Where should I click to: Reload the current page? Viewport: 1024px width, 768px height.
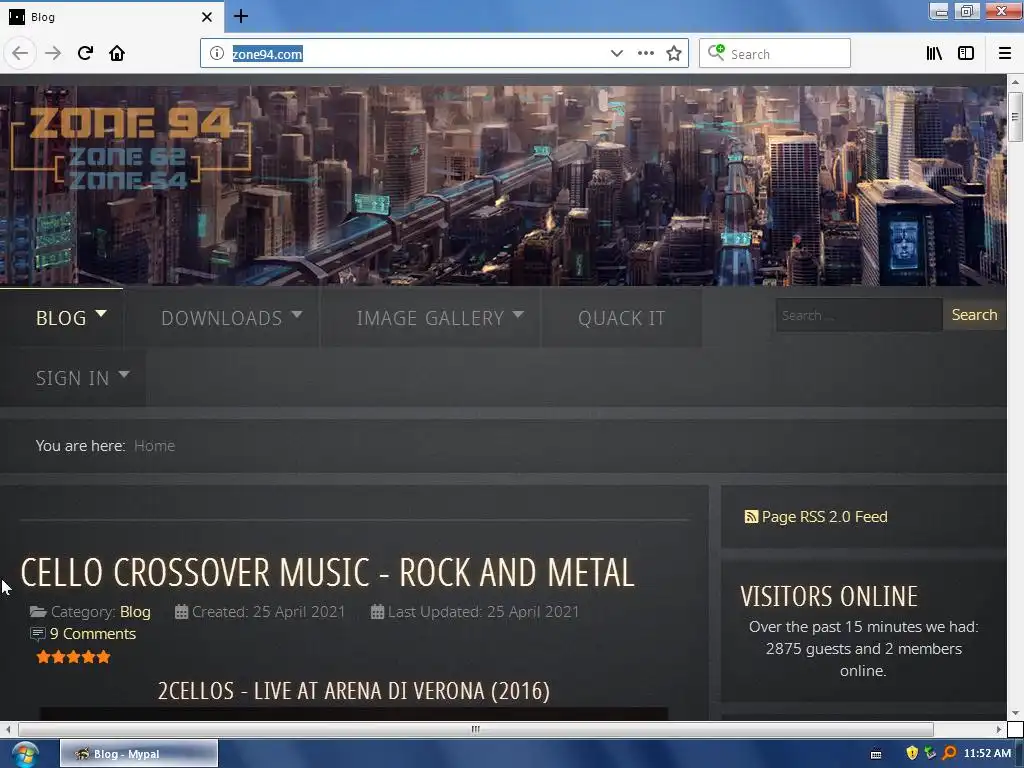click(x=85, y=54)
